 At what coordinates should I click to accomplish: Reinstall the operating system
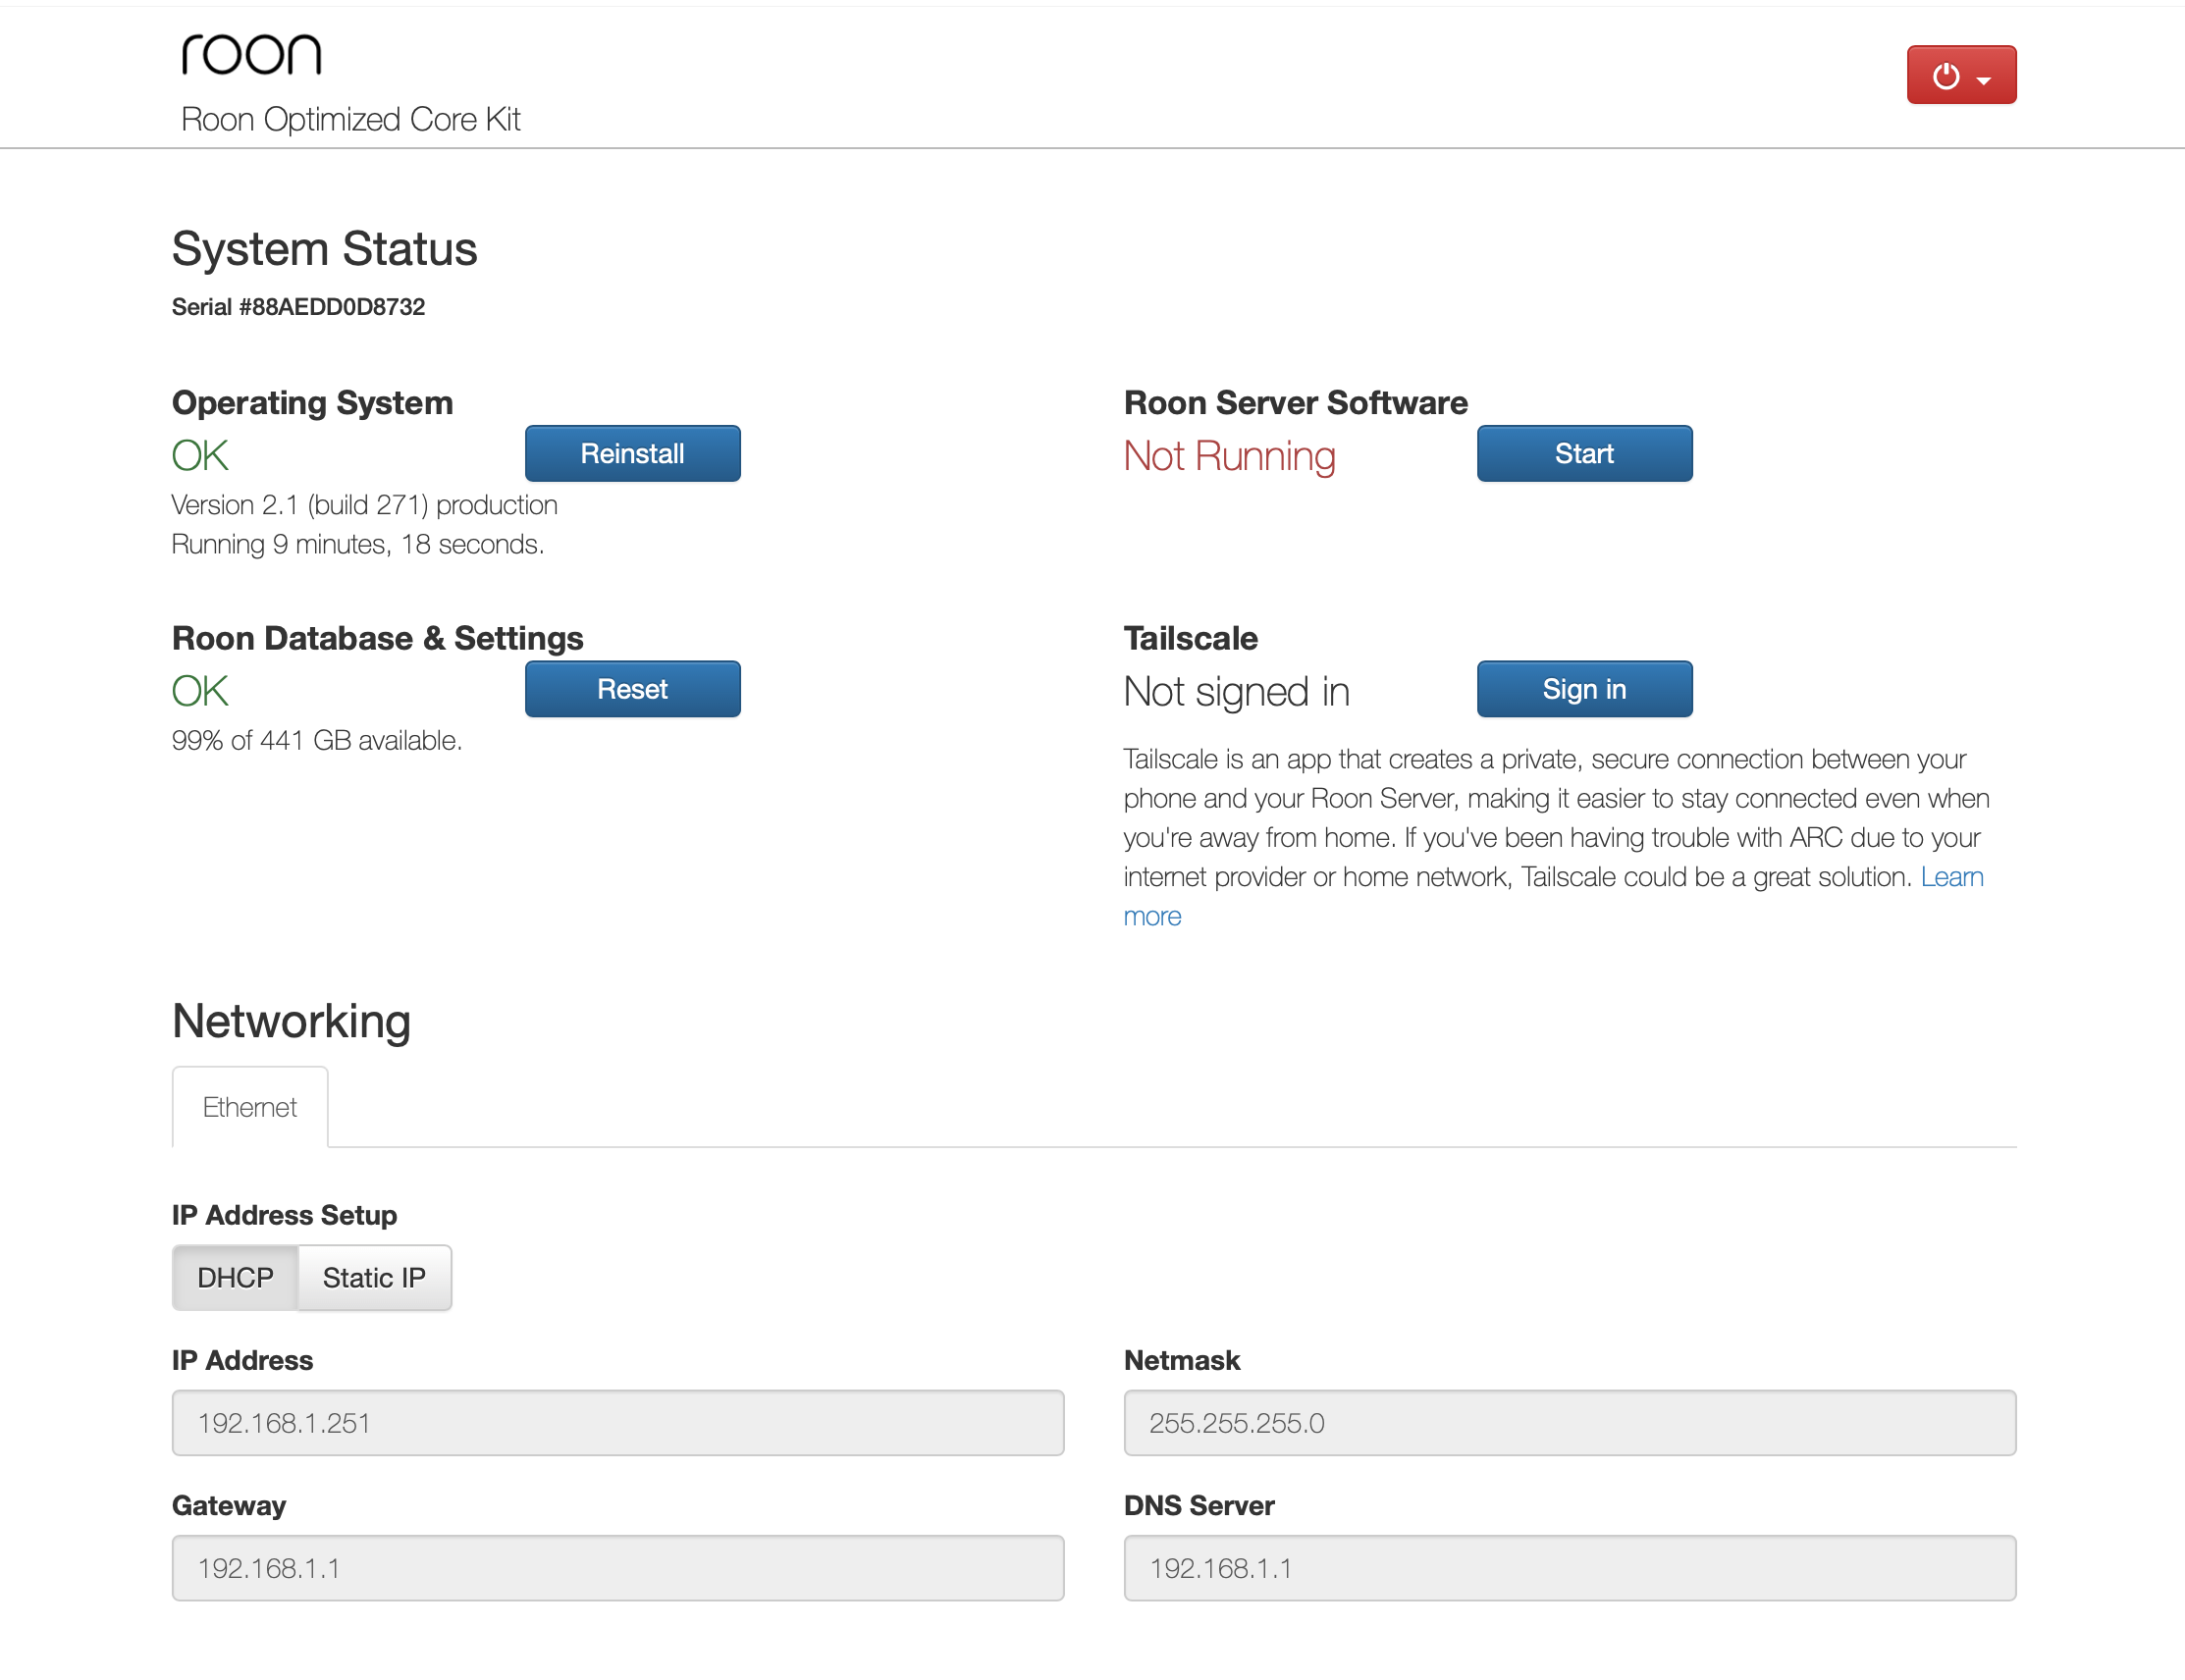(632, 454)
